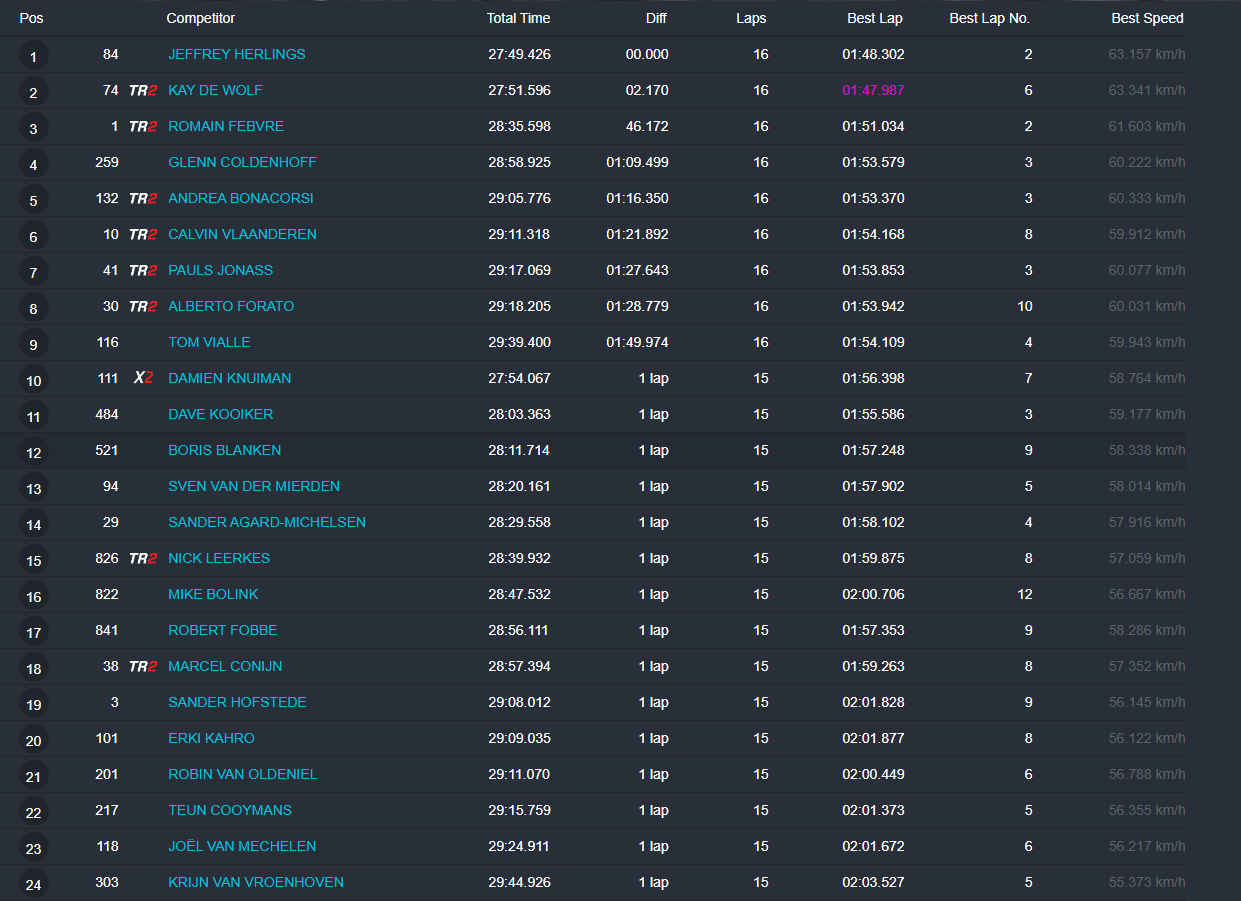The height and width of the screenshot is (901, 1241).
Task: Select the TR2 logo in Nick Leerkes' row
Action: coord(143,559)
